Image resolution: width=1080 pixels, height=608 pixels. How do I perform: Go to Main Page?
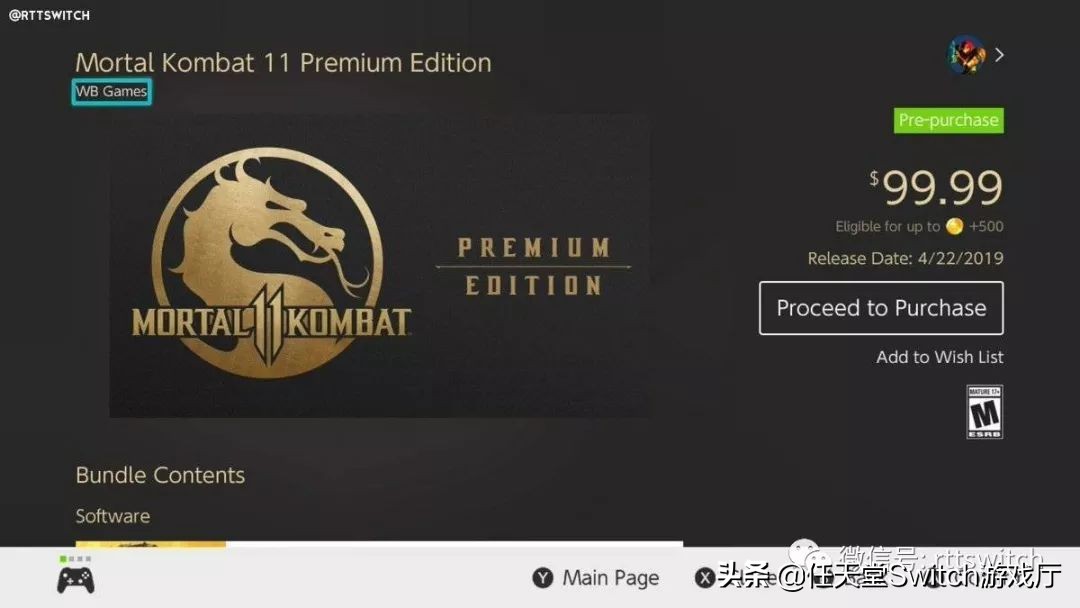pos(610,578)
